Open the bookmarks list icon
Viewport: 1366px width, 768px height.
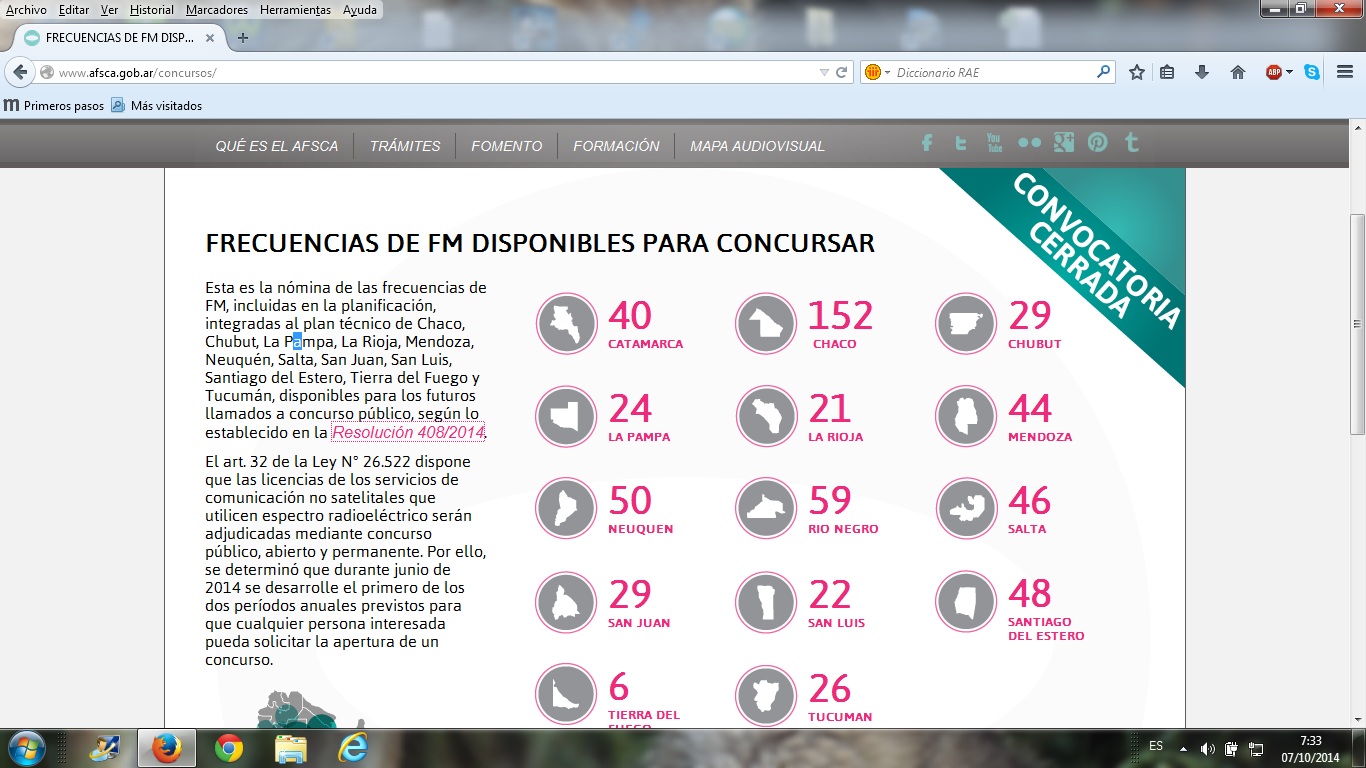point(1167,72)
